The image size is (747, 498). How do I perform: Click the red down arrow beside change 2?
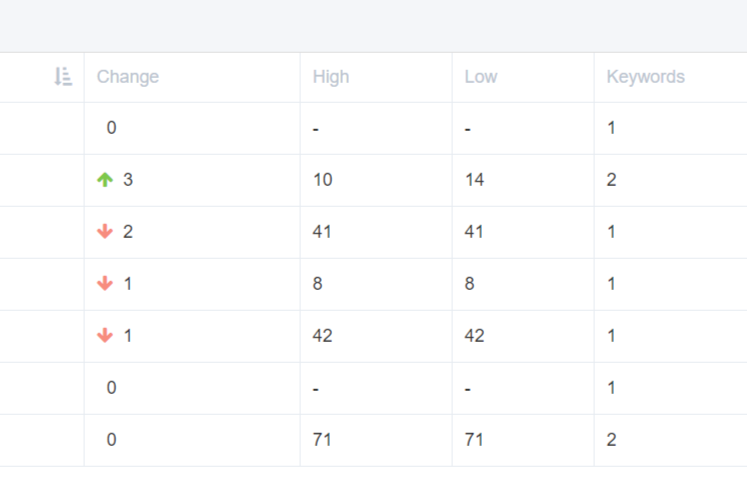105,232
